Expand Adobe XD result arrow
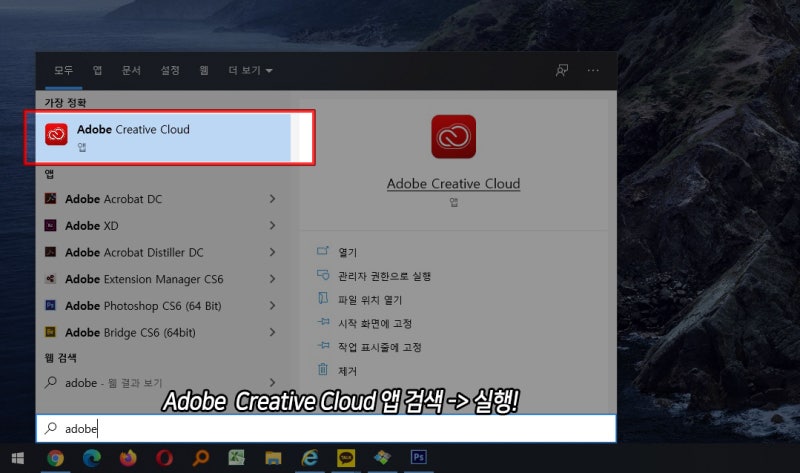Viewport: 800px width, 473px height. (x=272, y=225)
